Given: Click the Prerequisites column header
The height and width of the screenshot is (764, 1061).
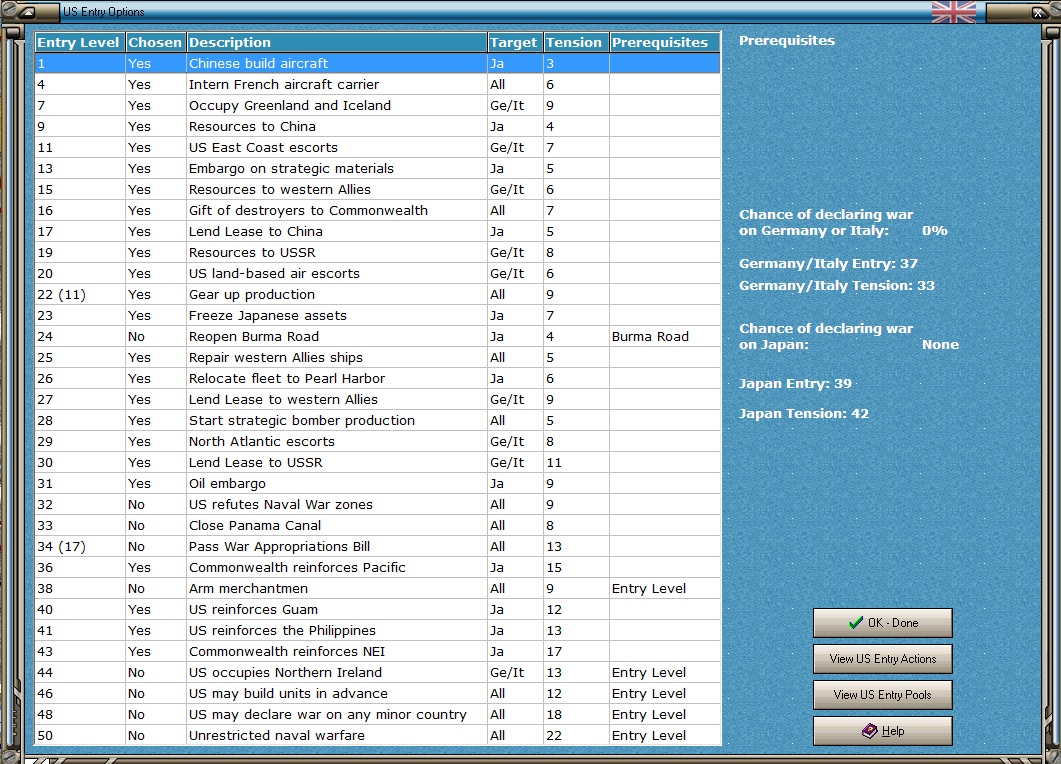Looking at the screenshot, I should pyautogui.click(x=664, y=42).
